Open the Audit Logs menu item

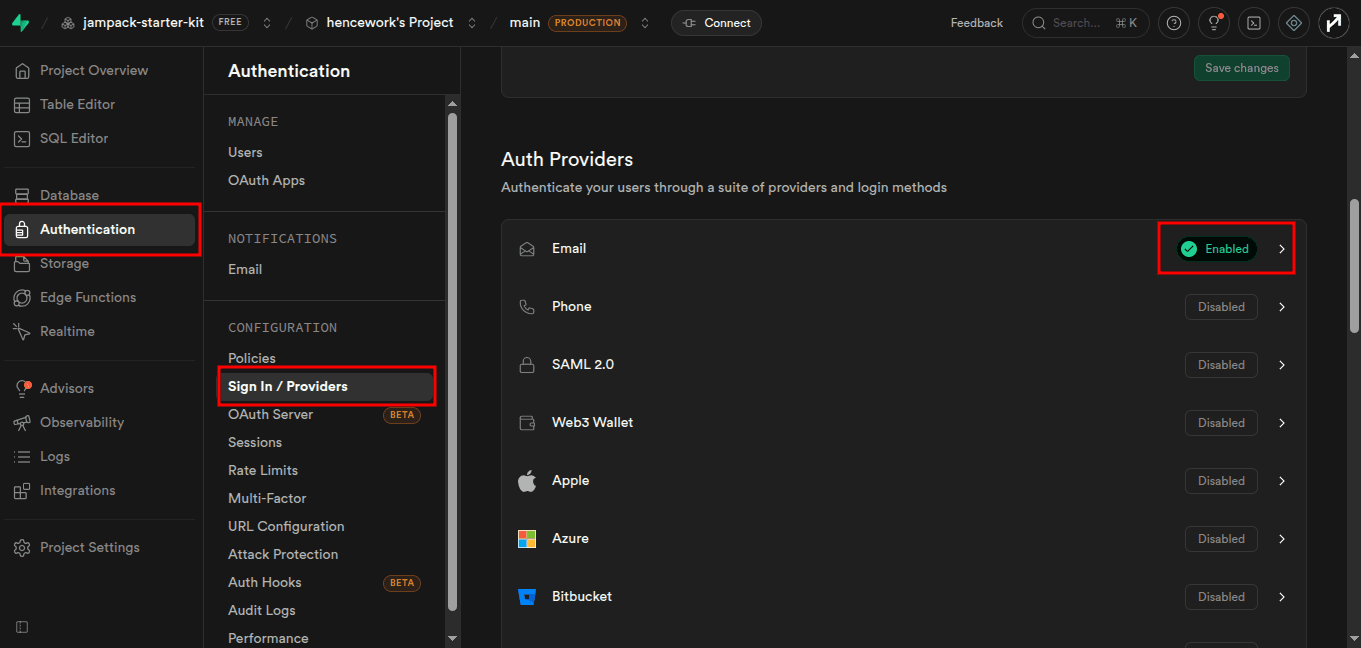[262, 611]
